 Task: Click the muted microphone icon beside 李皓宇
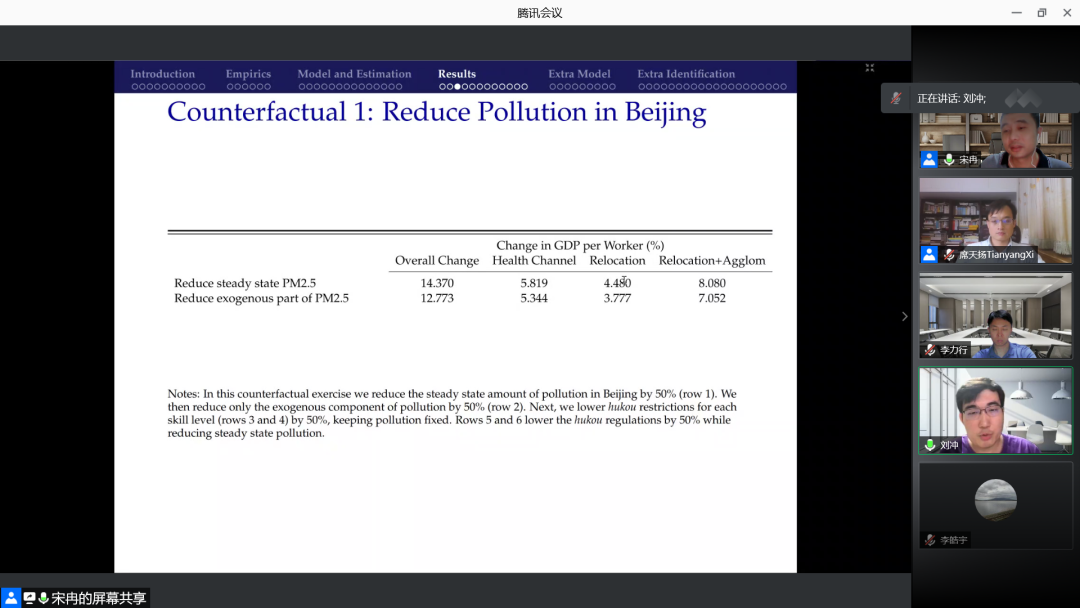coord(930,540)
